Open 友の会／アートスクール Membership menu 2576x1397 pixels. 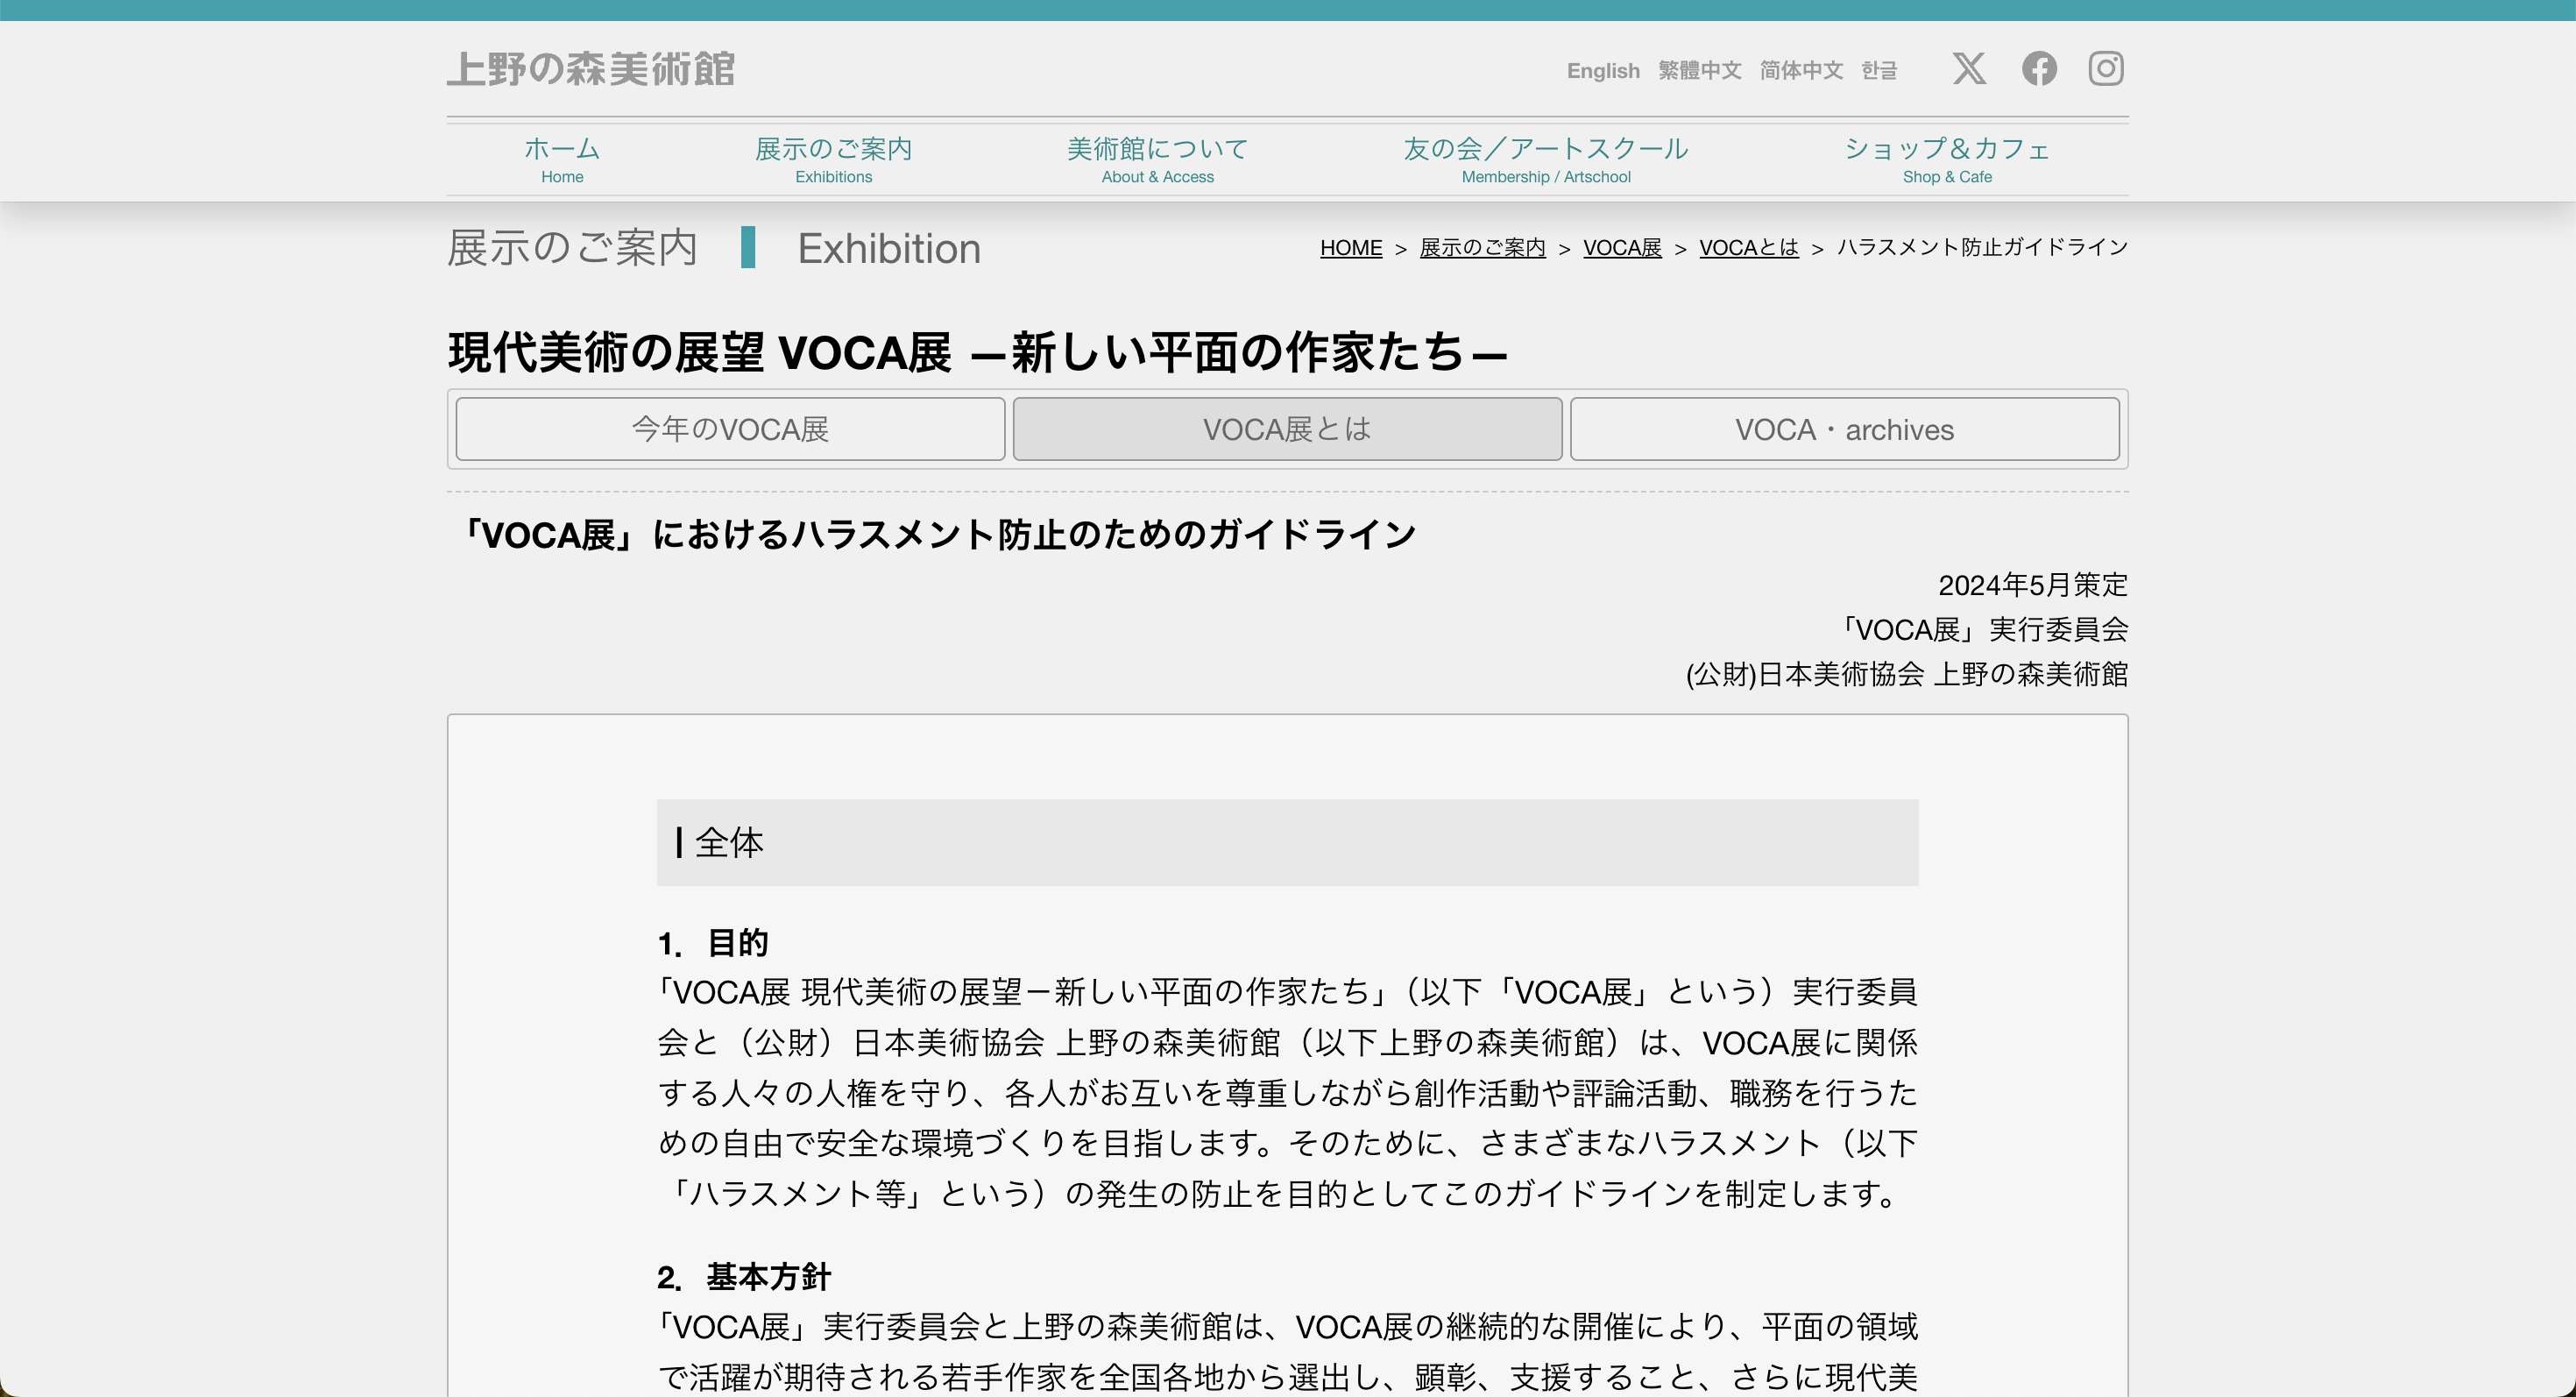1546,160
